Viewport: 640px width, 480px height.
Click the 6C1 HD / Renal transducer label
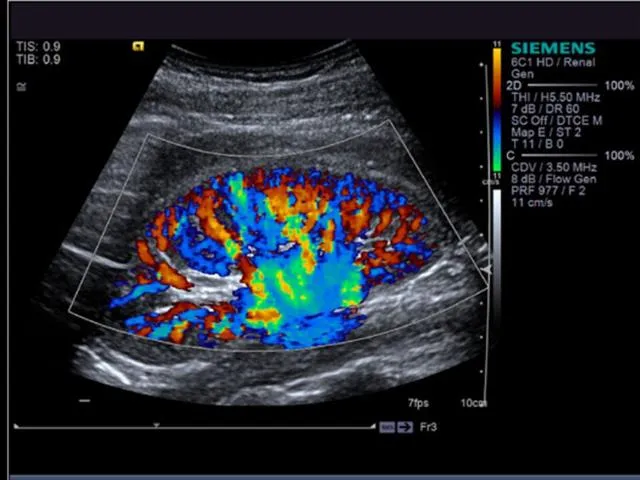click(x=548, y=62)
